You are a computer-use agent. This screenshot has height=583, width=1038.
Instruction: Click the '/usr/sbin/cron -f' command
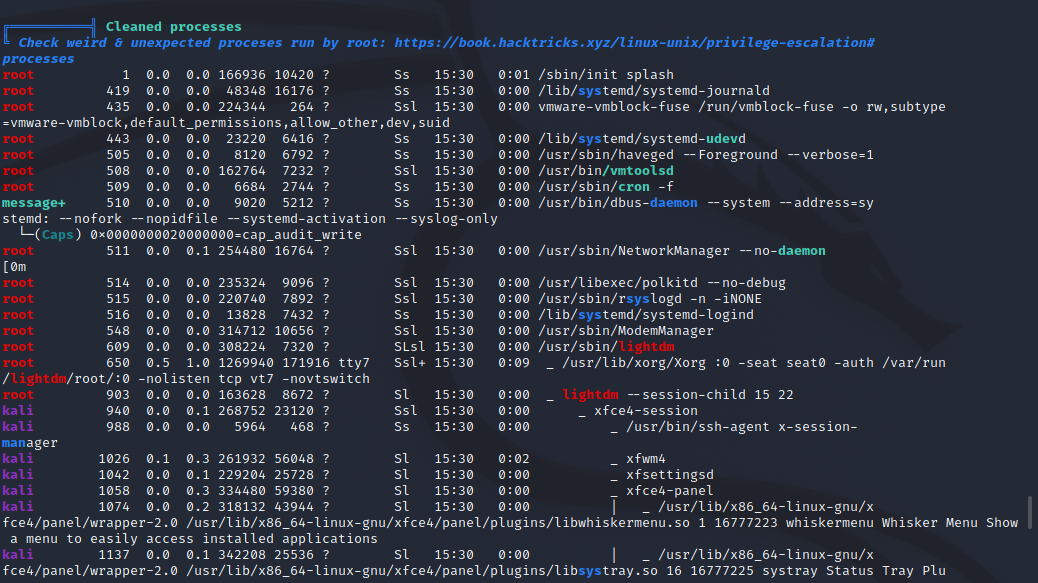(606, 187)
